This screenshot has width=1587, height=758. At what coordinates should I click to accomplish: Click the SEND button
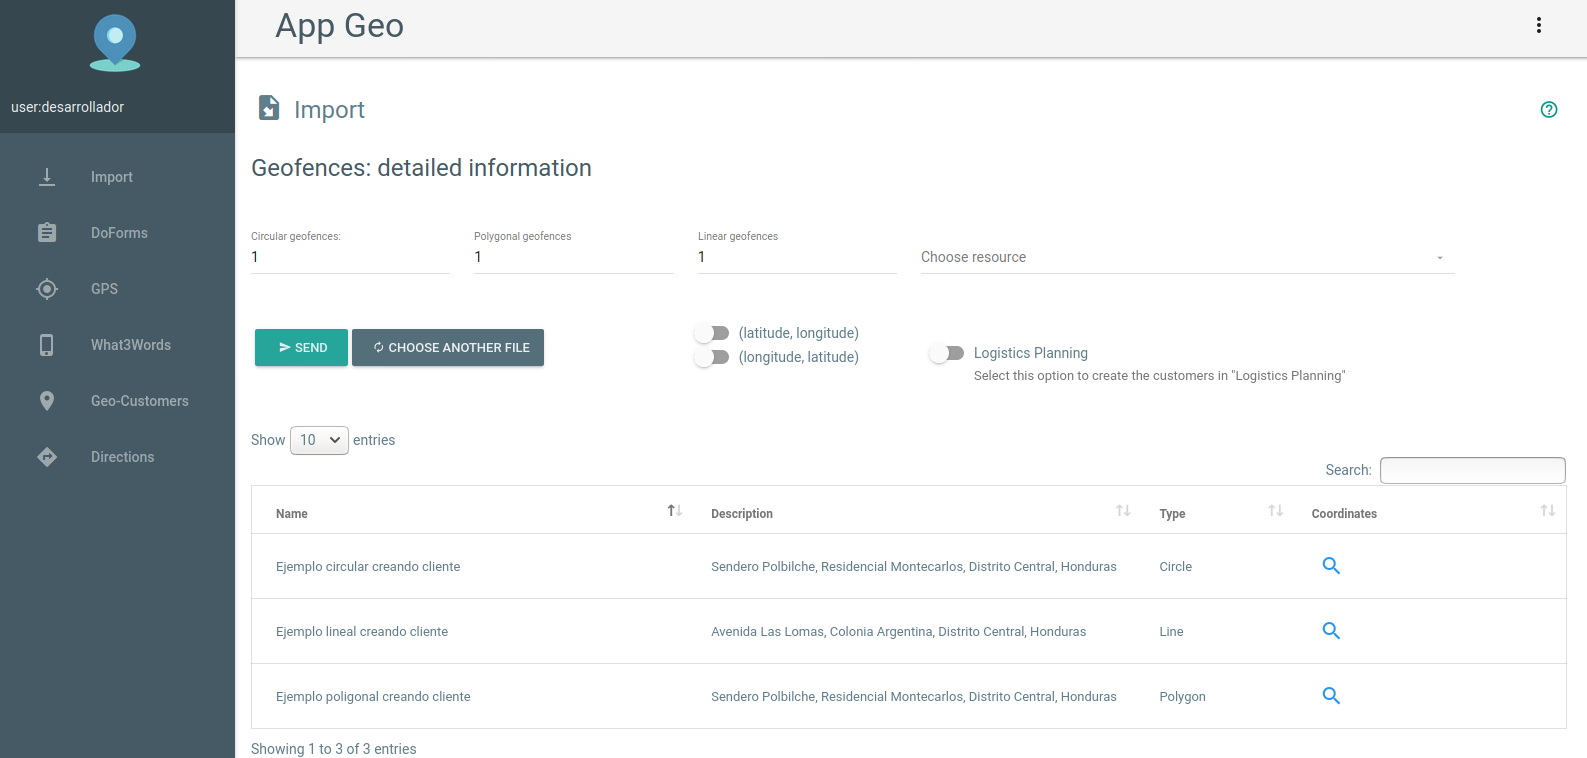pos(301,348)
